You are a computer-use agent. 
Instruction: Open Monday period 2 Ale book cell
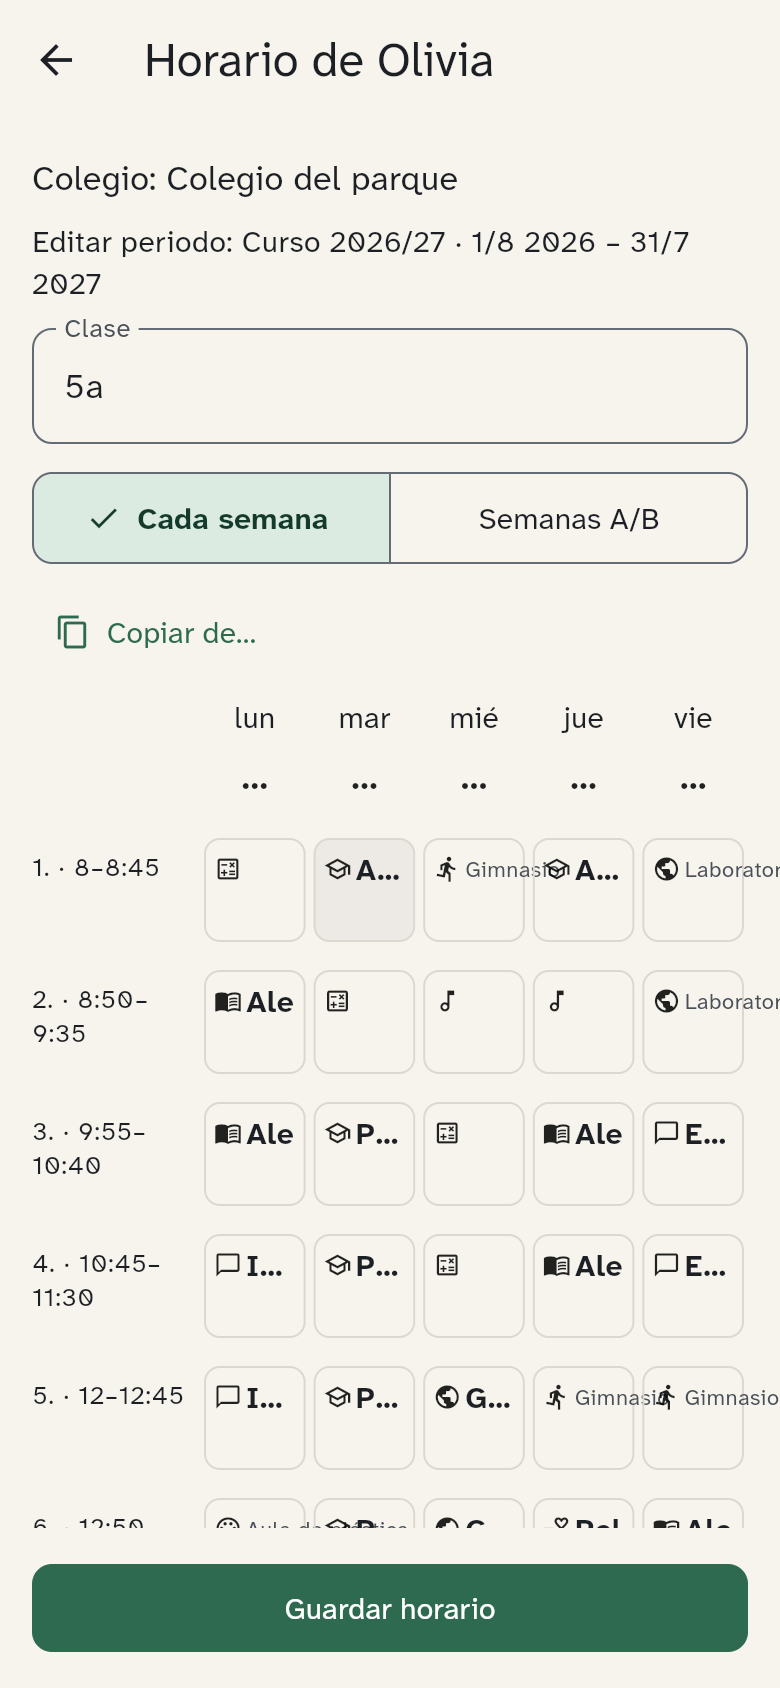(x=255, y=1022)
